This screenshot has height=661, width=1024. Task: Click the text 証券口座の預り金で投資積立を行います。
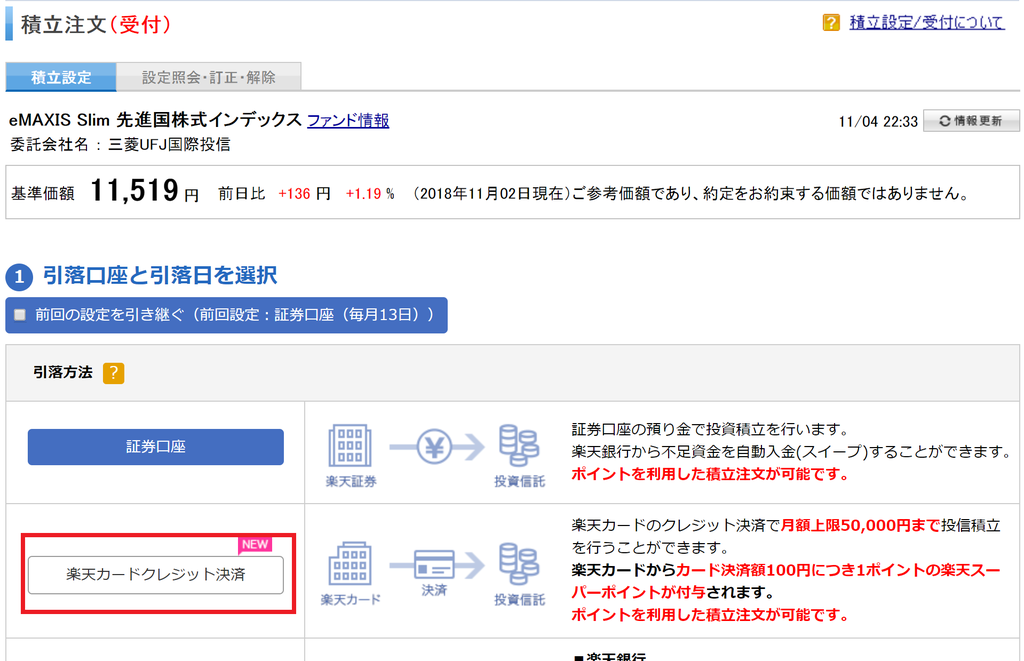click(710, 429)
